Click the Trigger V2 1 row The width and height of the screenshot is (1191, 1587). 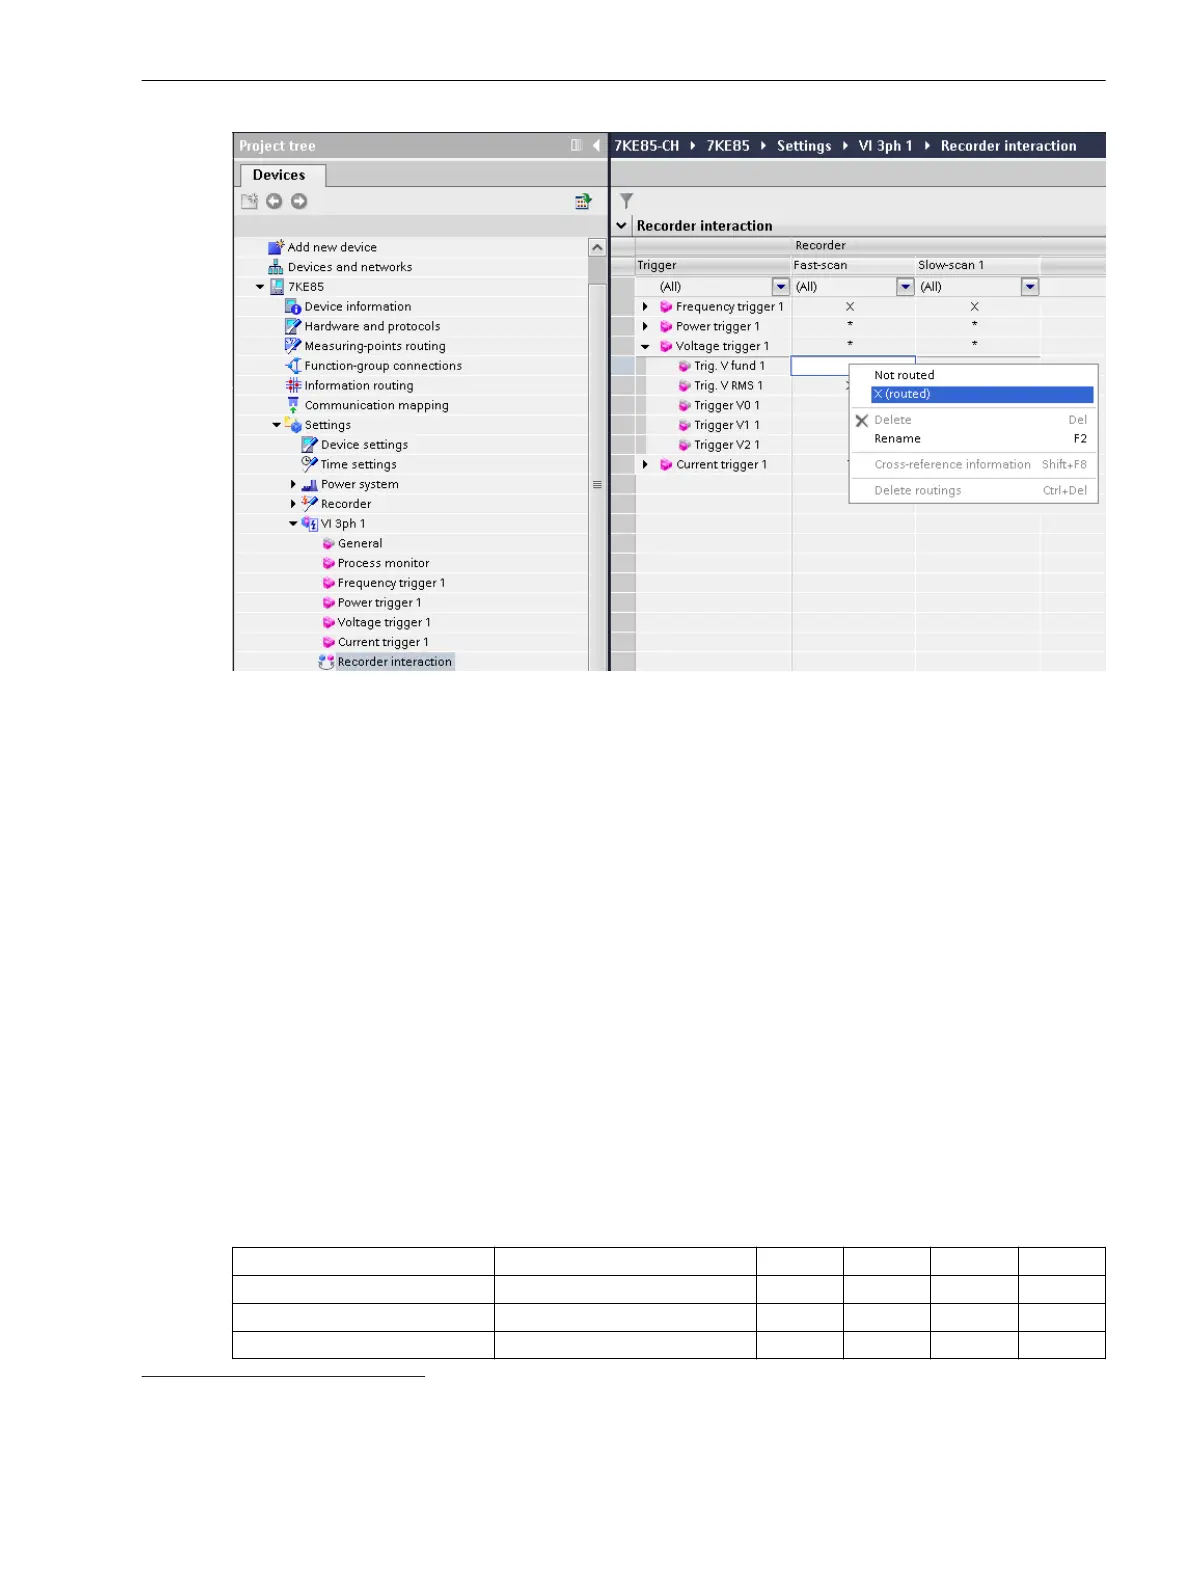click(x=727, y=445)
